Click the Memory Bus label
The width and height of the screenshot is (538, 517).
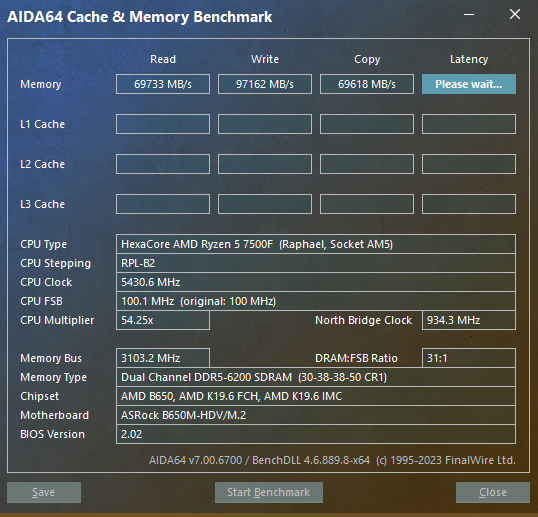point(51,359)
